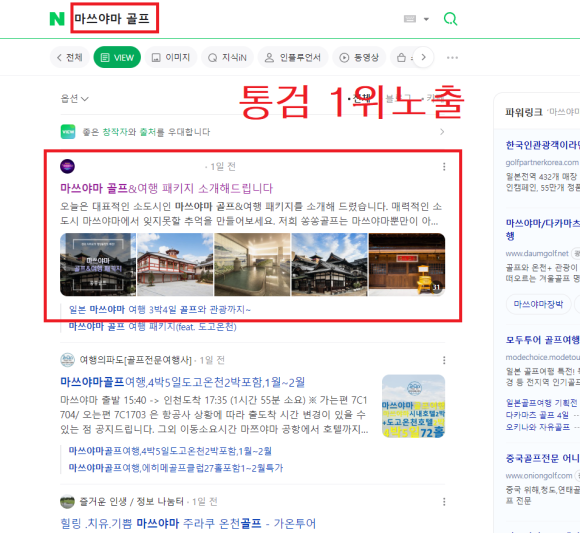Image resolution: width=580 pixels, height=533 pixels.
Task: Open the thumbnail with 골프&여행 패키지 overlay text
Action: (98, 264)
